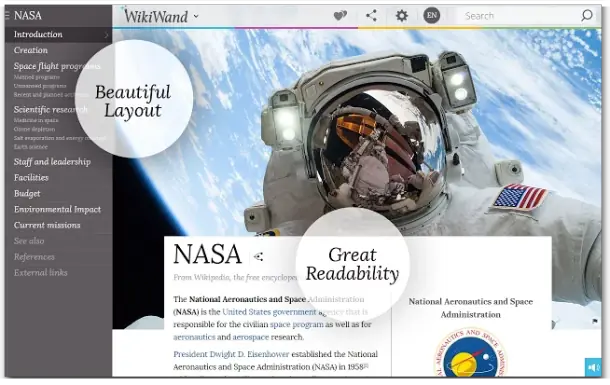Select Medicine in space subsection
The width and height of the screenshot is (610, 385).
click(36, 121)
